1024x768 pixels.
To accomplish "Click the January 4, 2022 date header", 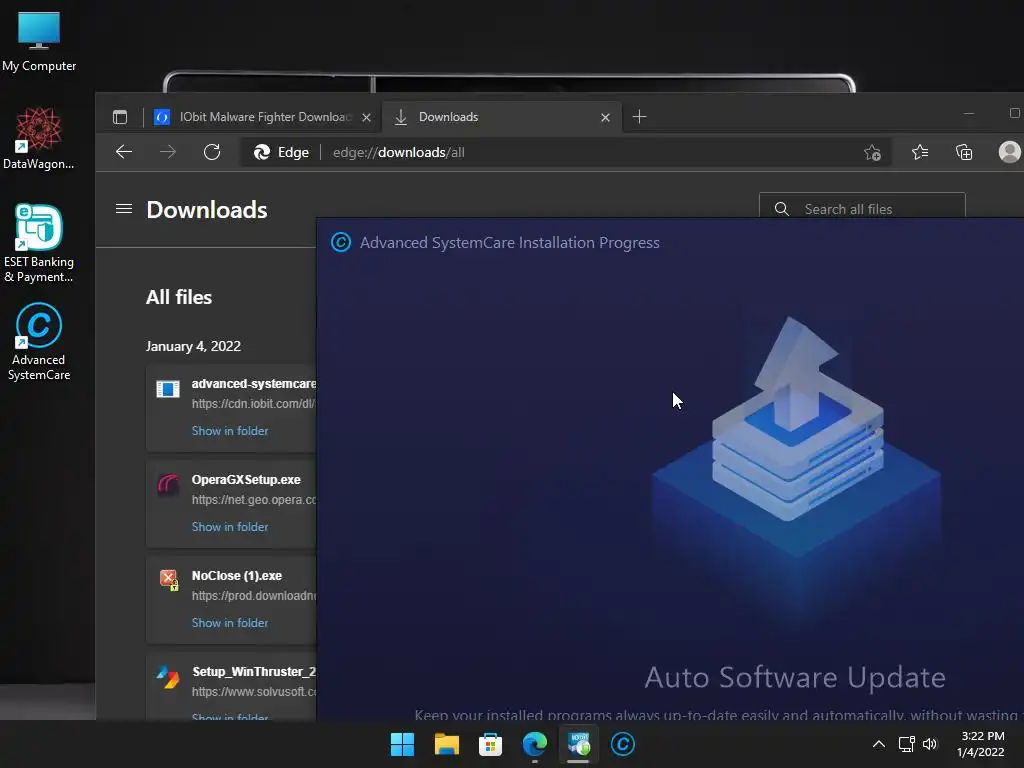I will point(193,346).
